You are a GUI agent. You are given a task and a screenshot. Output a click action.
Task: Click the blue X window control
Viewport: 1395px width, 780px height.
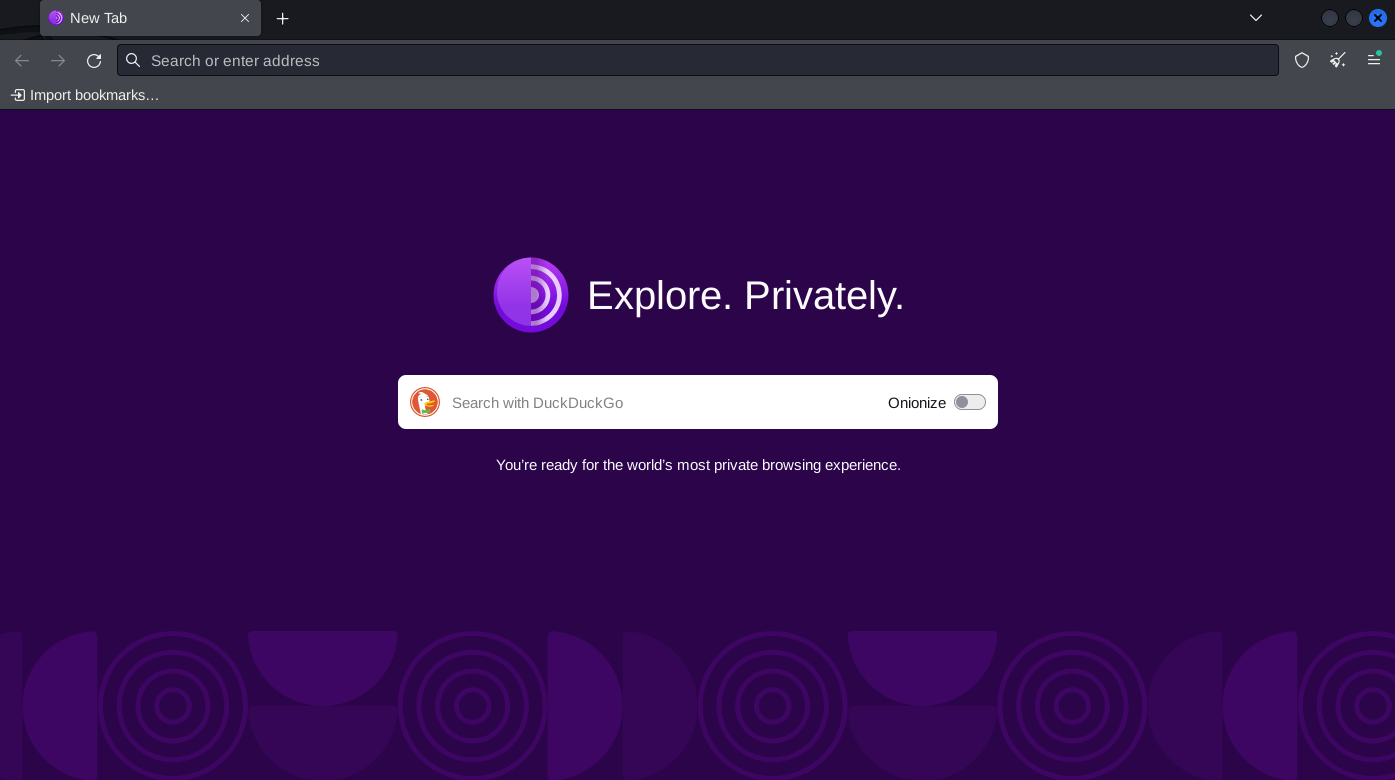tap(1378, 17)
